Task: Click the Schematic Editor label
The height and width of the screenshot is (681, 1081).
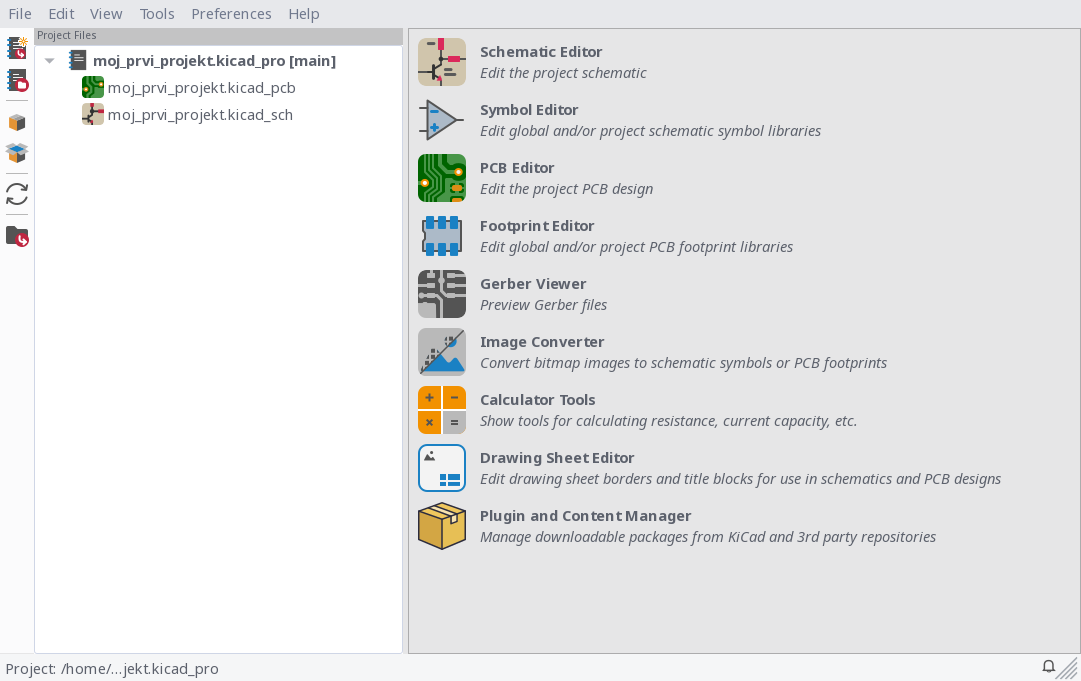Action: [541, 52]
